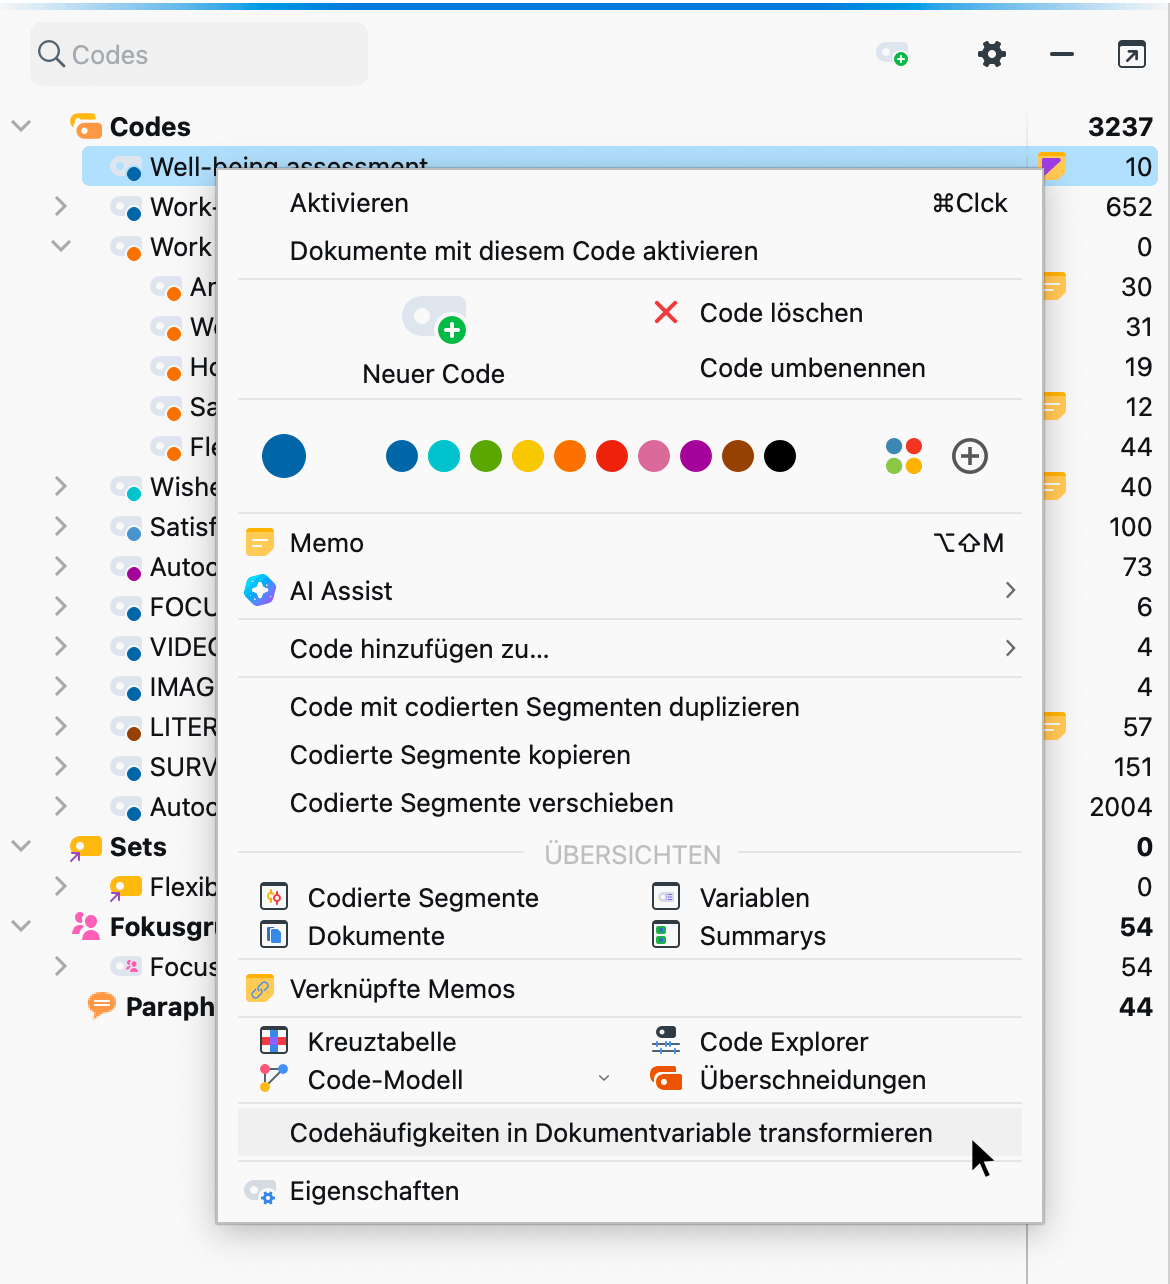Expand the FOCU code node
This screenshot has height=1284, width=1170.
[x=61, y=606]
